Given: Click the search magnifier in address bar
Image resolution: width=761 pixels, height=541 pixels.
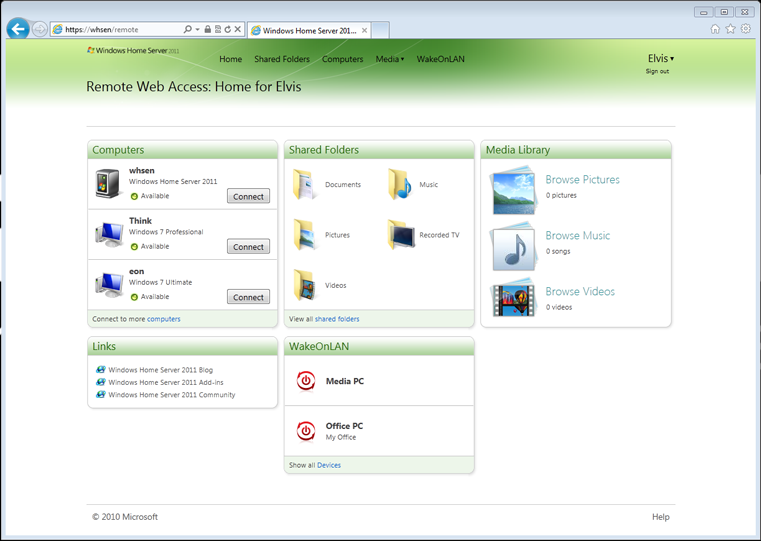Looking at the screenshot, I should pyautogui.click(x=187, y=30).
